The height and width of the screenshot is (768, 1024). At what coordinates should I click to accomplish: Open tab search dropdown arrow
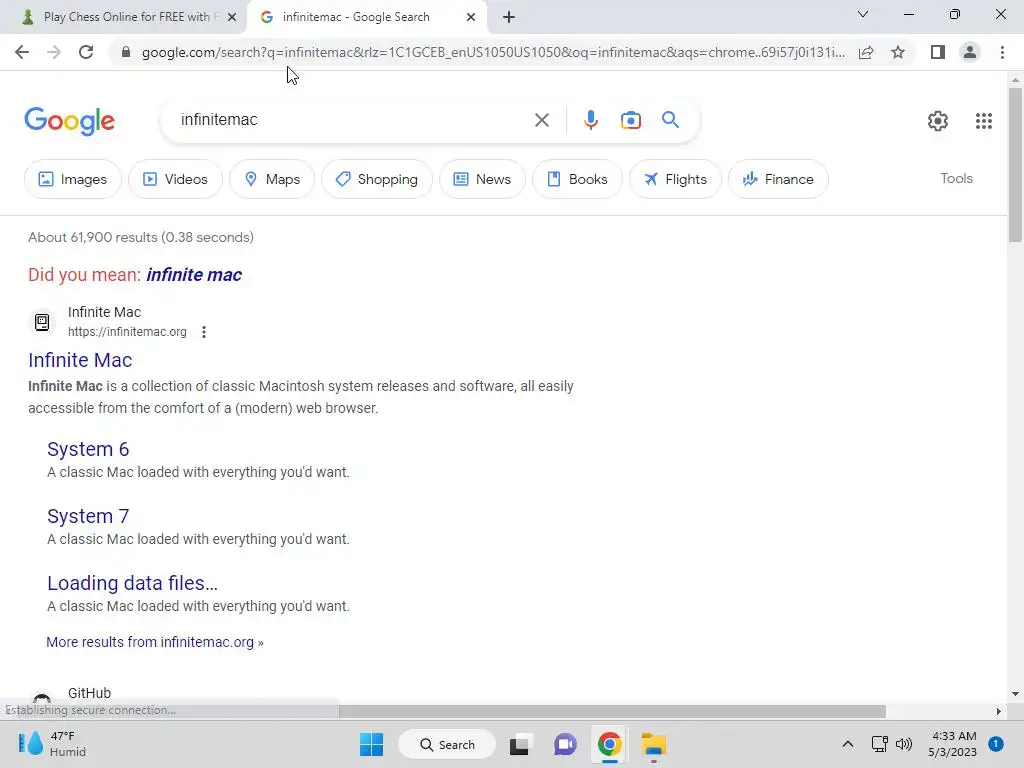tap(863, 14)
